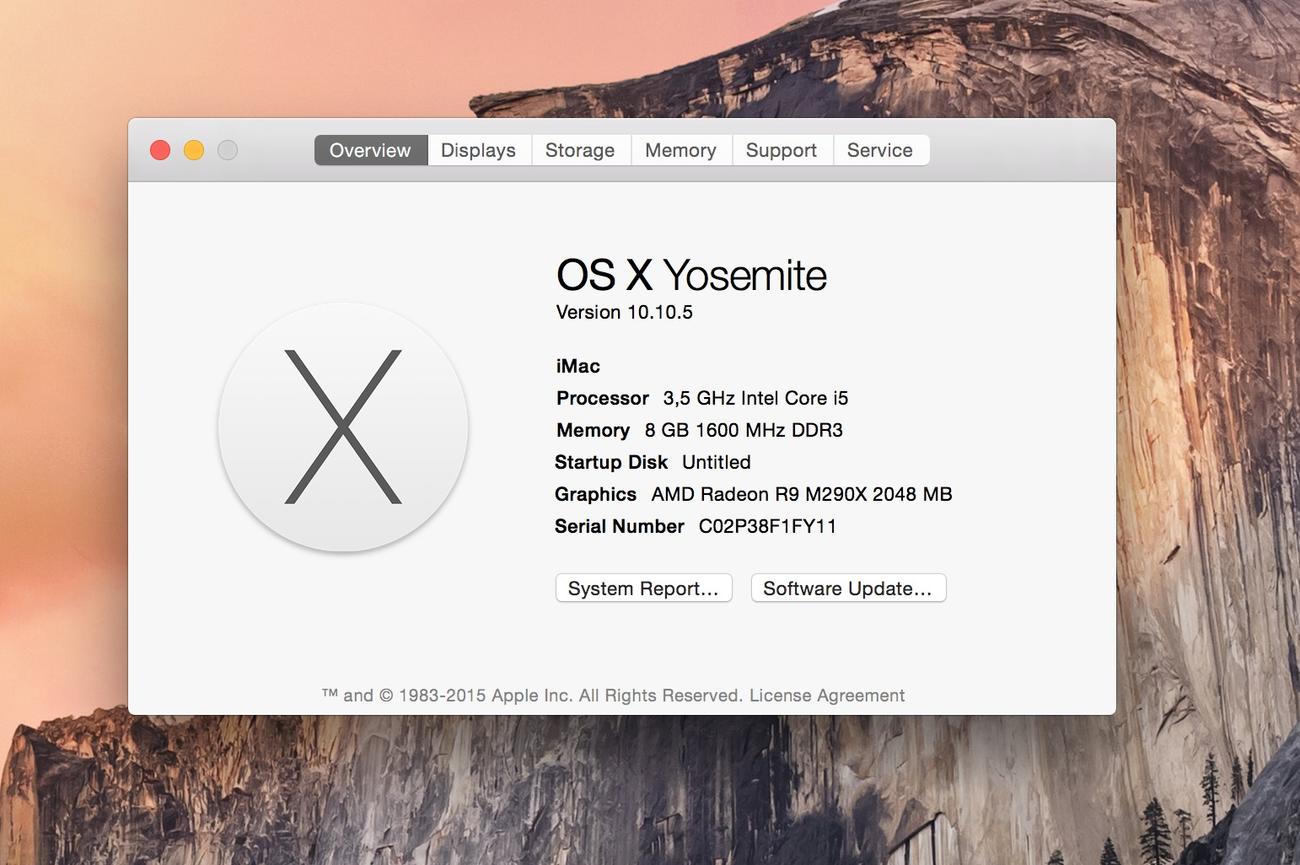
Task: Close the About This Mac window
Action: [160, 150]
